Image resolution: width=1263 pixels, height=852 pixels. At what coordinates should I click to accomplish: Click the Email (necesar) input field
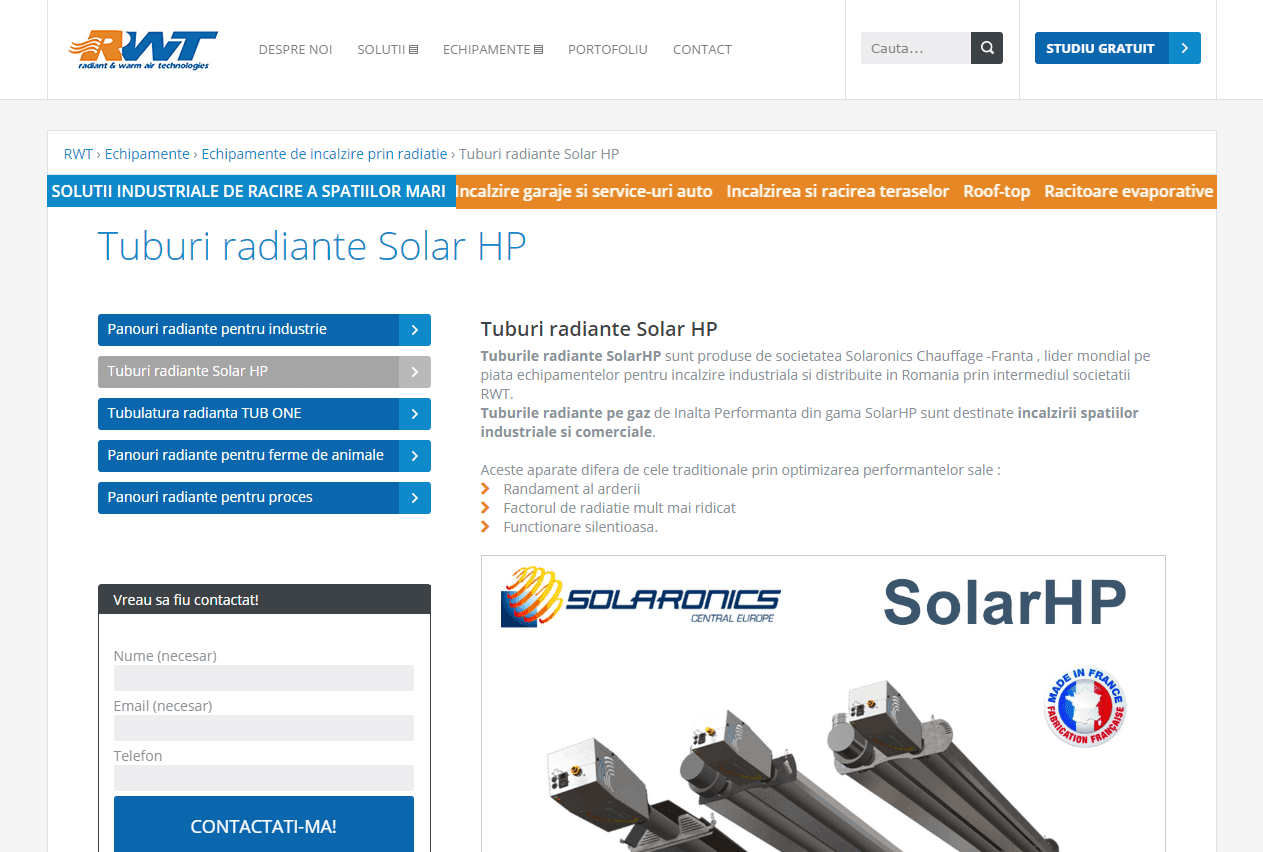tap(264, 728)
